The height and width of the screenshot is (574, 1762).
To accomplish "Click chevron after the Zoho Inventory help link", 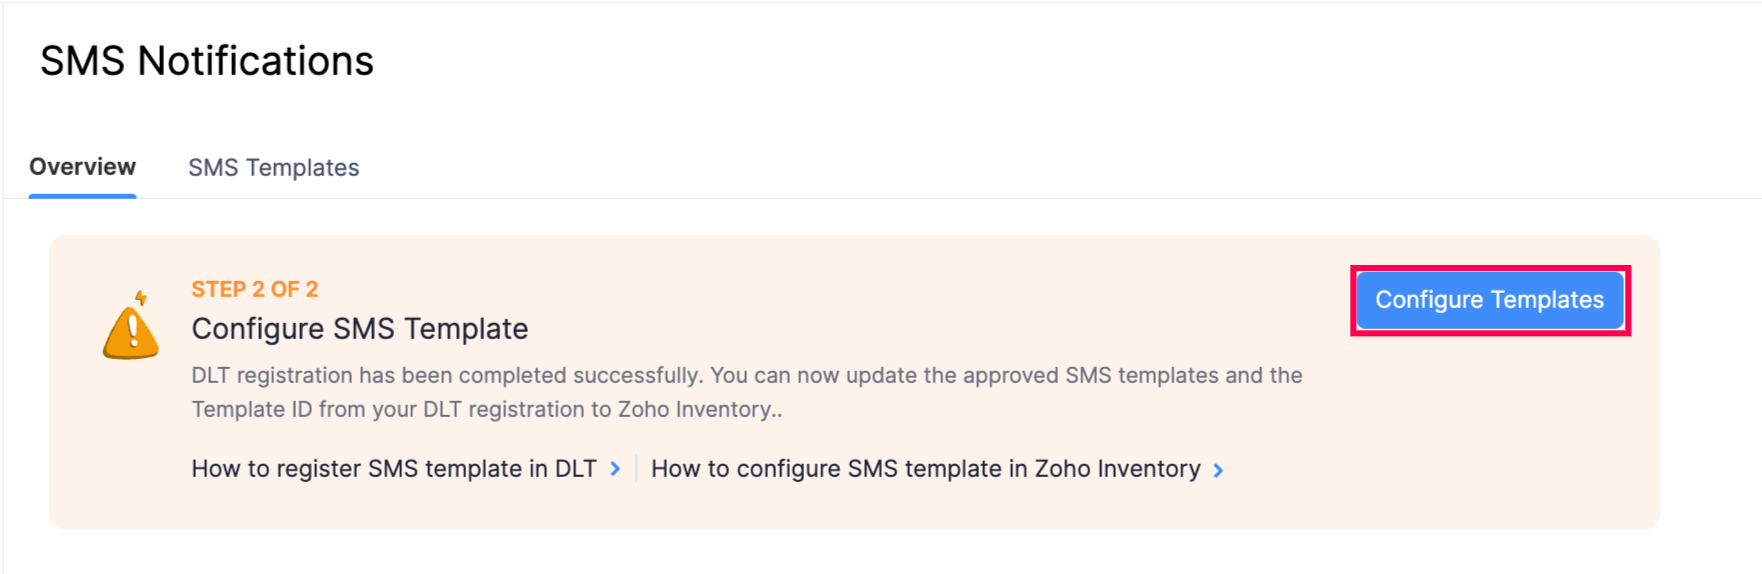I will (1218, 470).
